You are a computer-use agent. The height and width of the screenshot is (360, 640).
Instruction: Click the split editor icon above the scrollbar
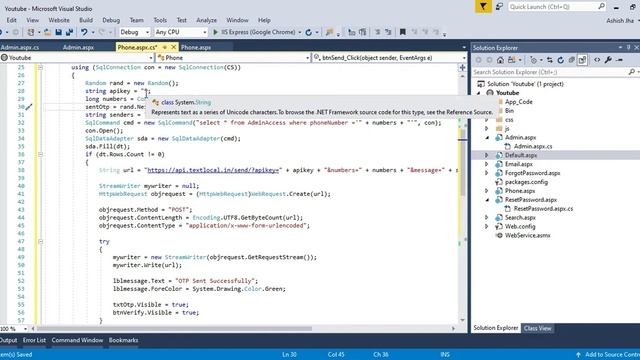tap(462, 67)
